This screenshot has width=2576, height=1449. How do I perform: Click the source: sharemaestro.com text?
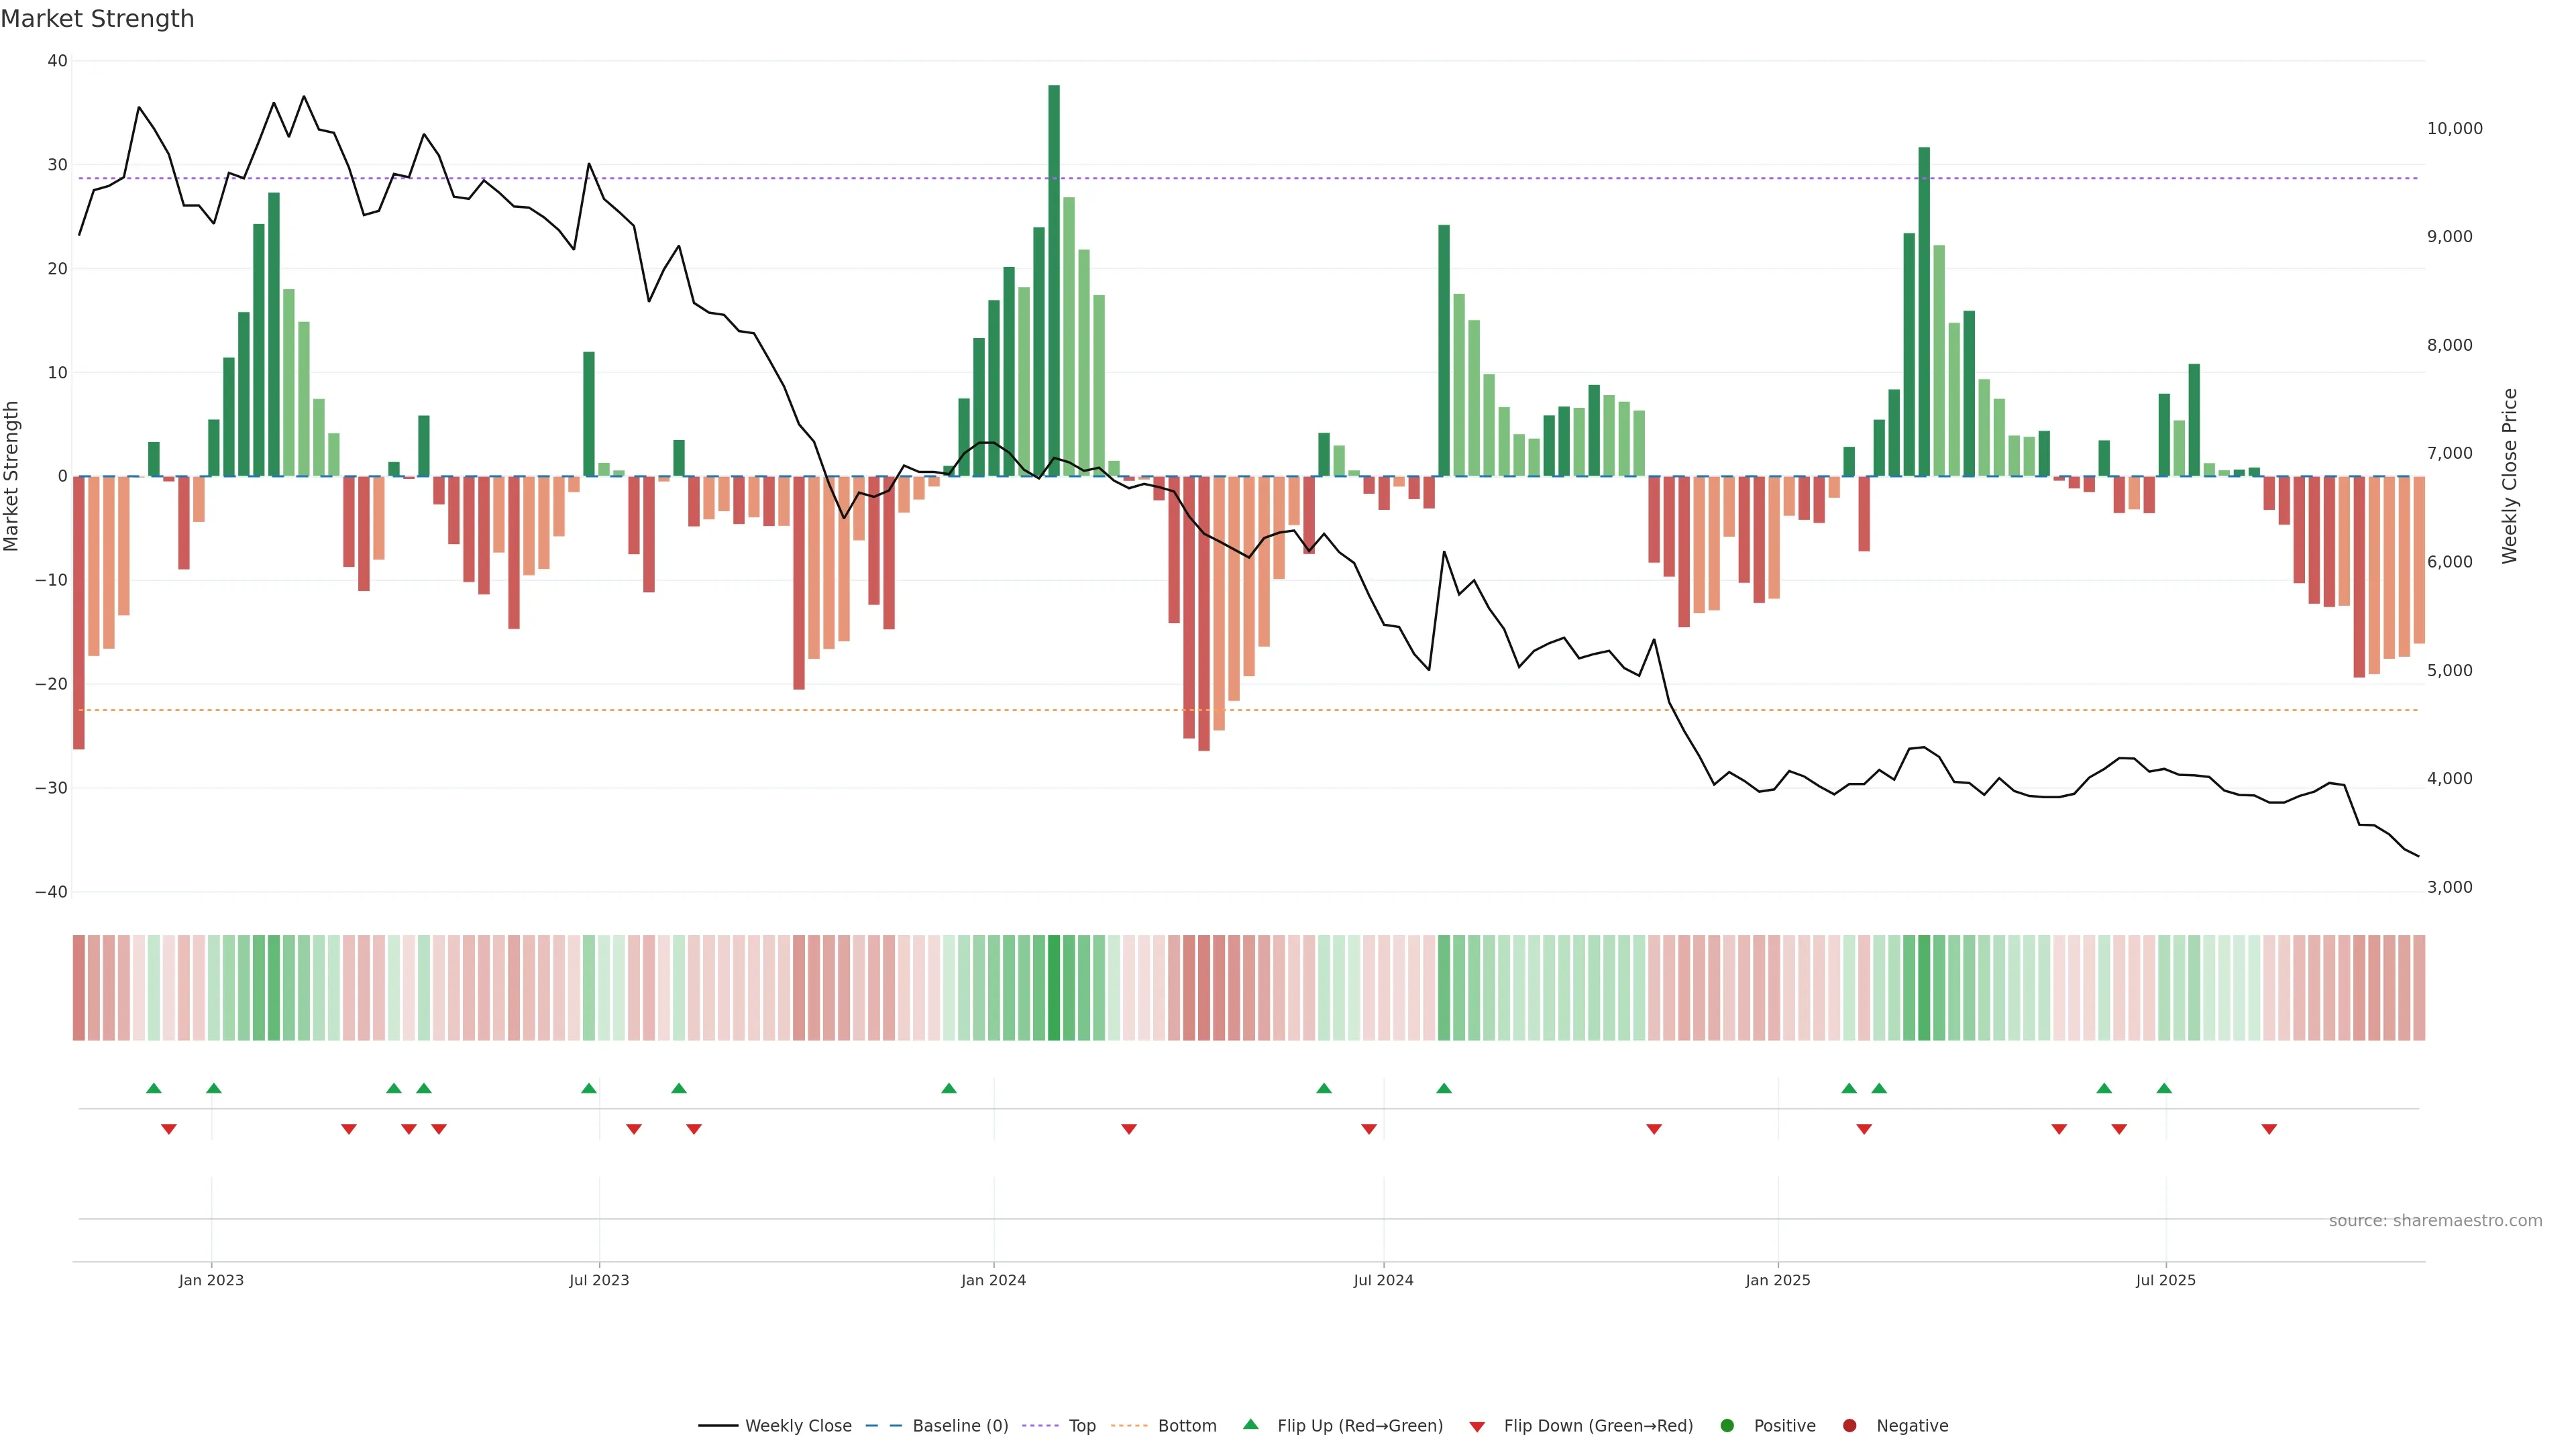2435,1221
